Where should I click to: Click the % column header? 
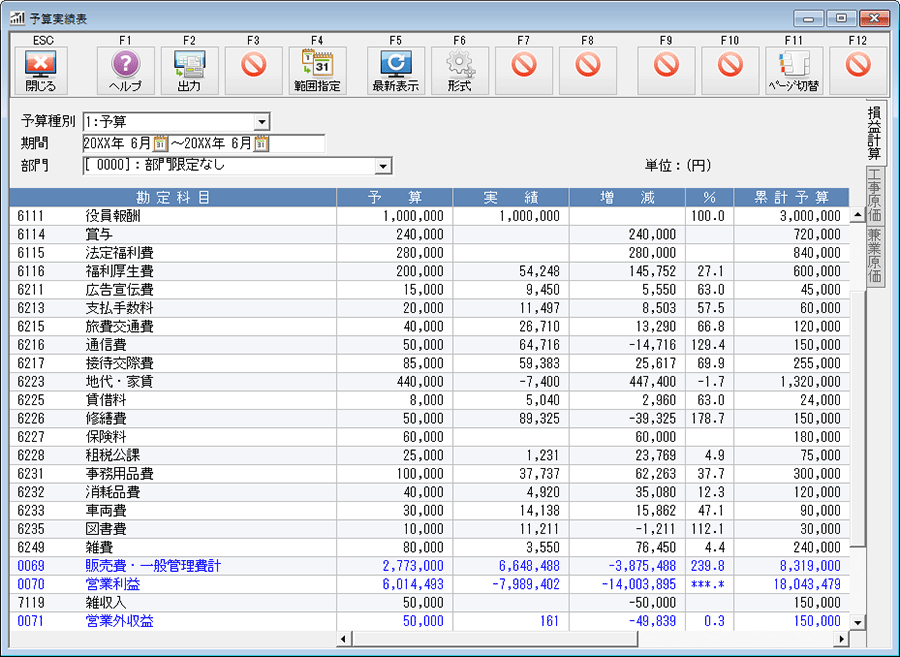pyautogui.click(x=709, y=198)
